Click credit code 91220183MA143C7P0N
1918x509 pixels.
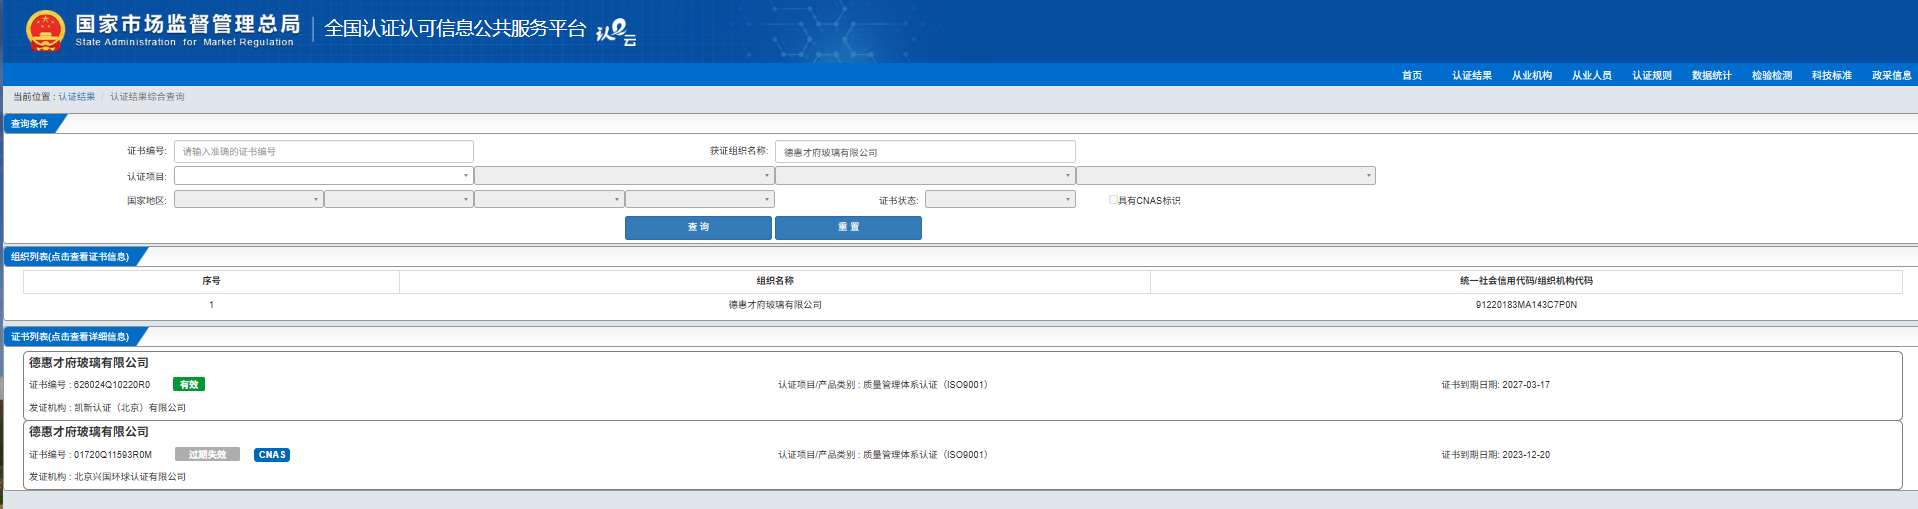tap(1526, 305)
